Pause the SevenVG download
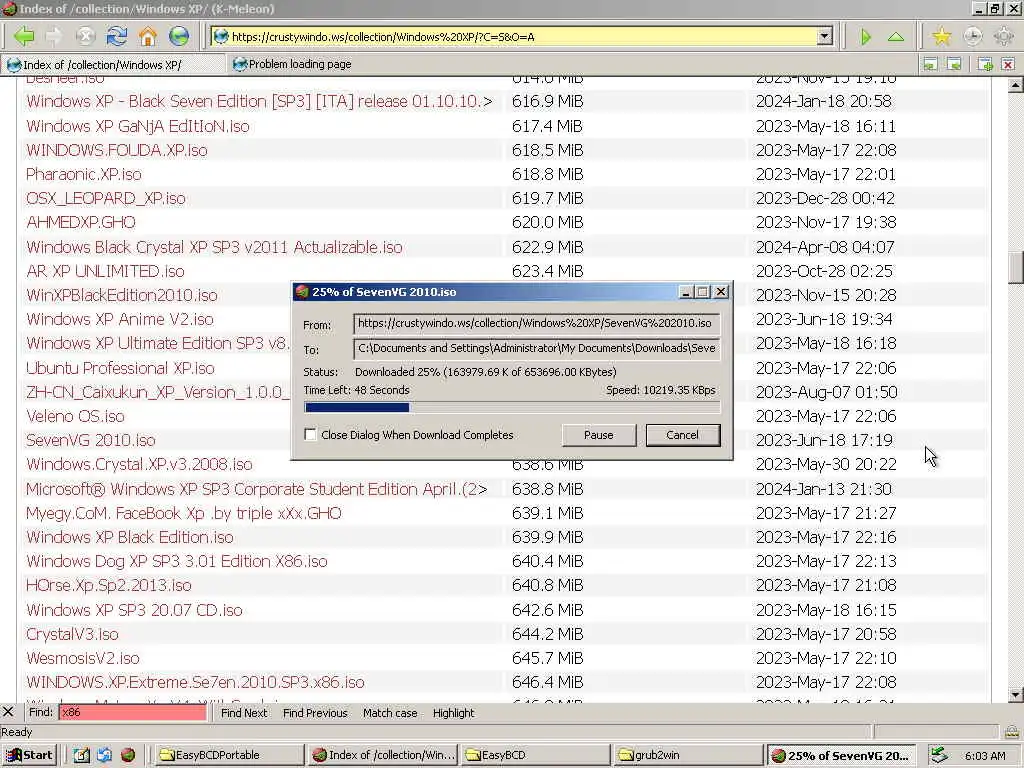Screen dimensions: 1024x768 598,435
